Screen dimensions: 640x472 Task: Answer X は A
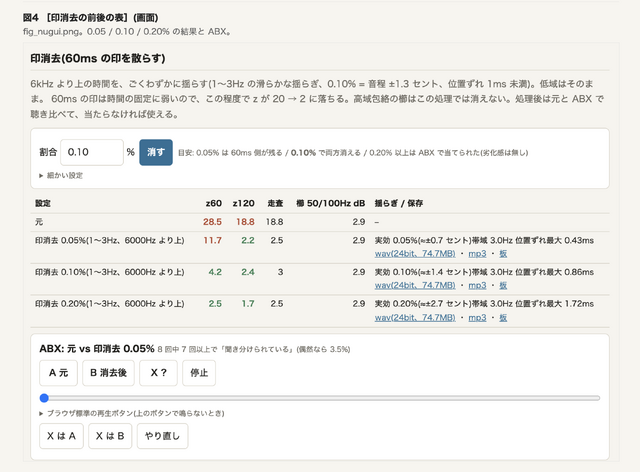pos(61,436)
